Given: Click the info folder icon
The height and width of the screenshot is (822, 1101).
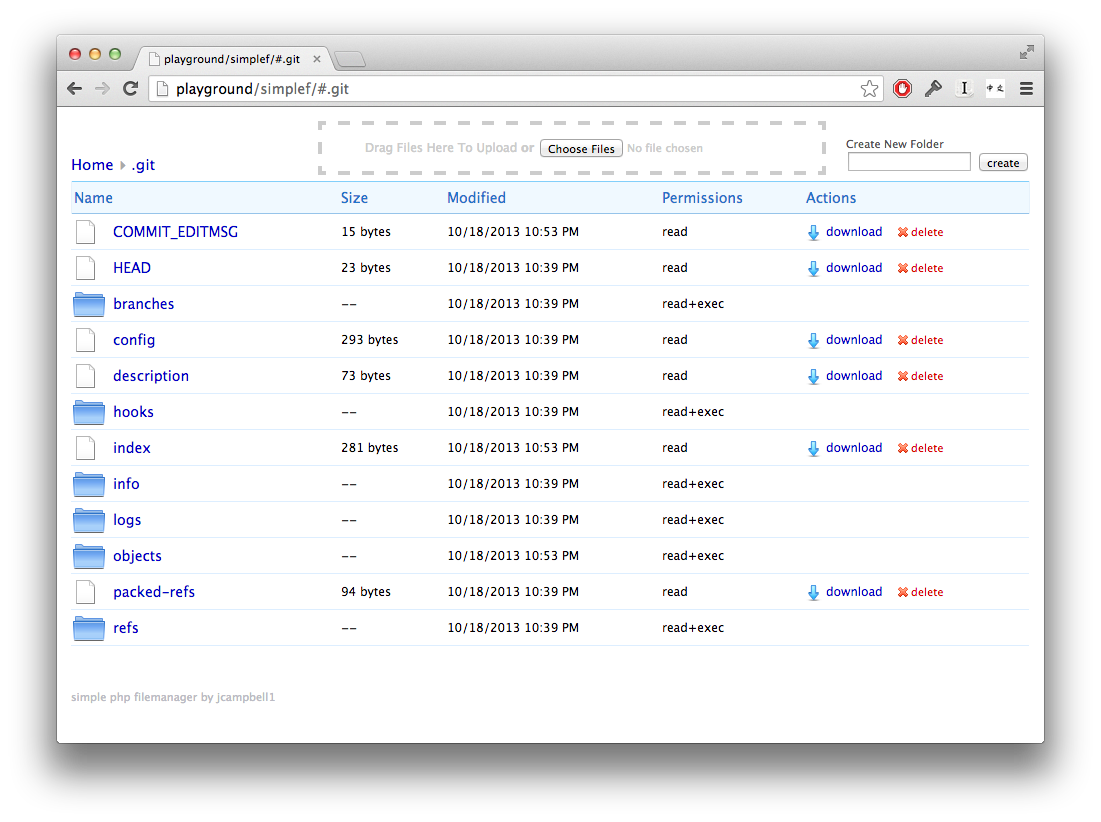Looking at the screenshot, I should [x=88, y=484].
